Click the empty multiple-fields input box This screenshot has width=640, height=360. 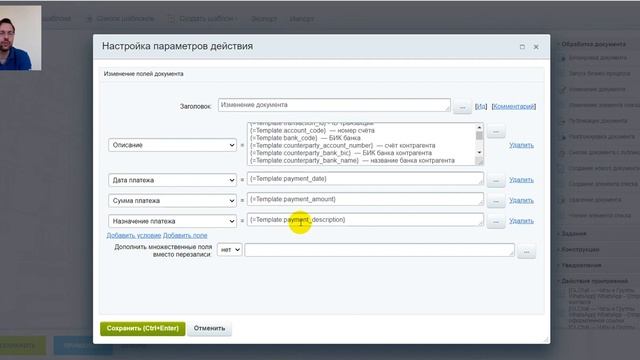[x=380, y=250]
